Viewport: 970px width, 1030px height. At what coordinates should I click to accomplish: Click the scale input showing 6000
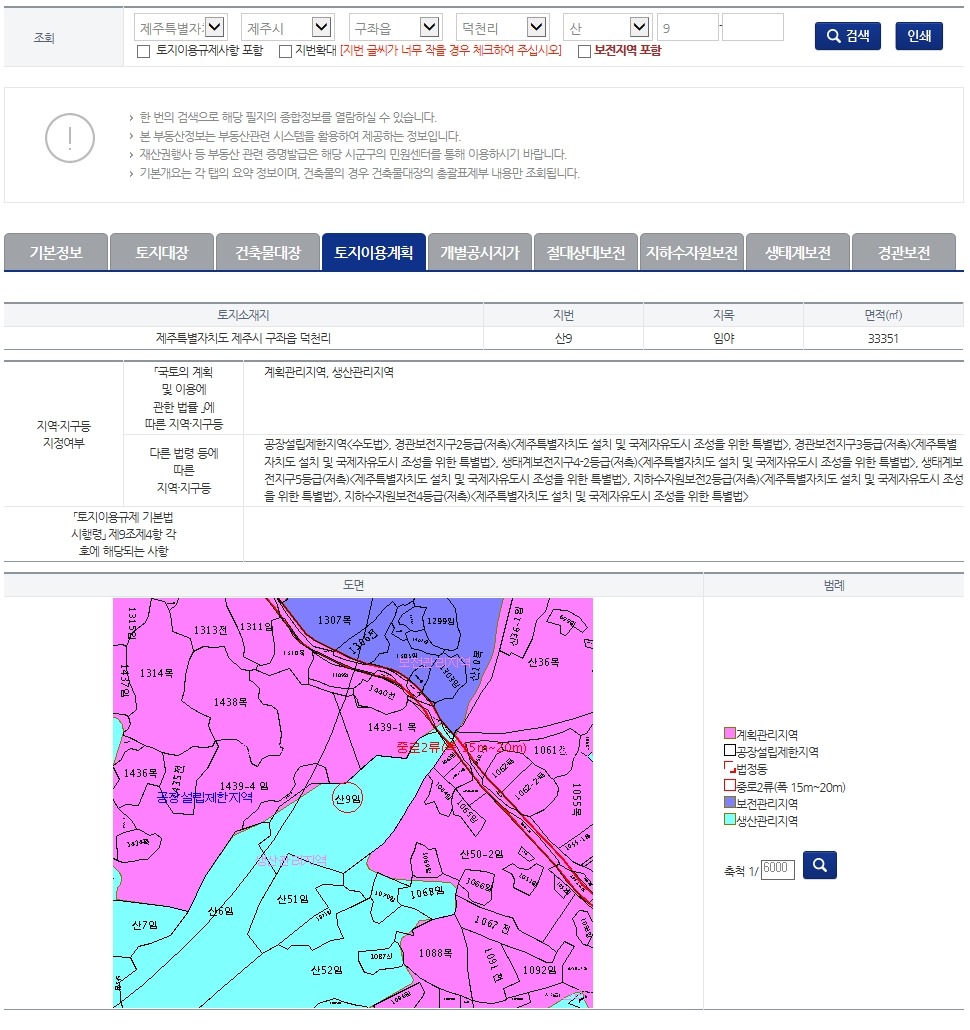[778, 868]
